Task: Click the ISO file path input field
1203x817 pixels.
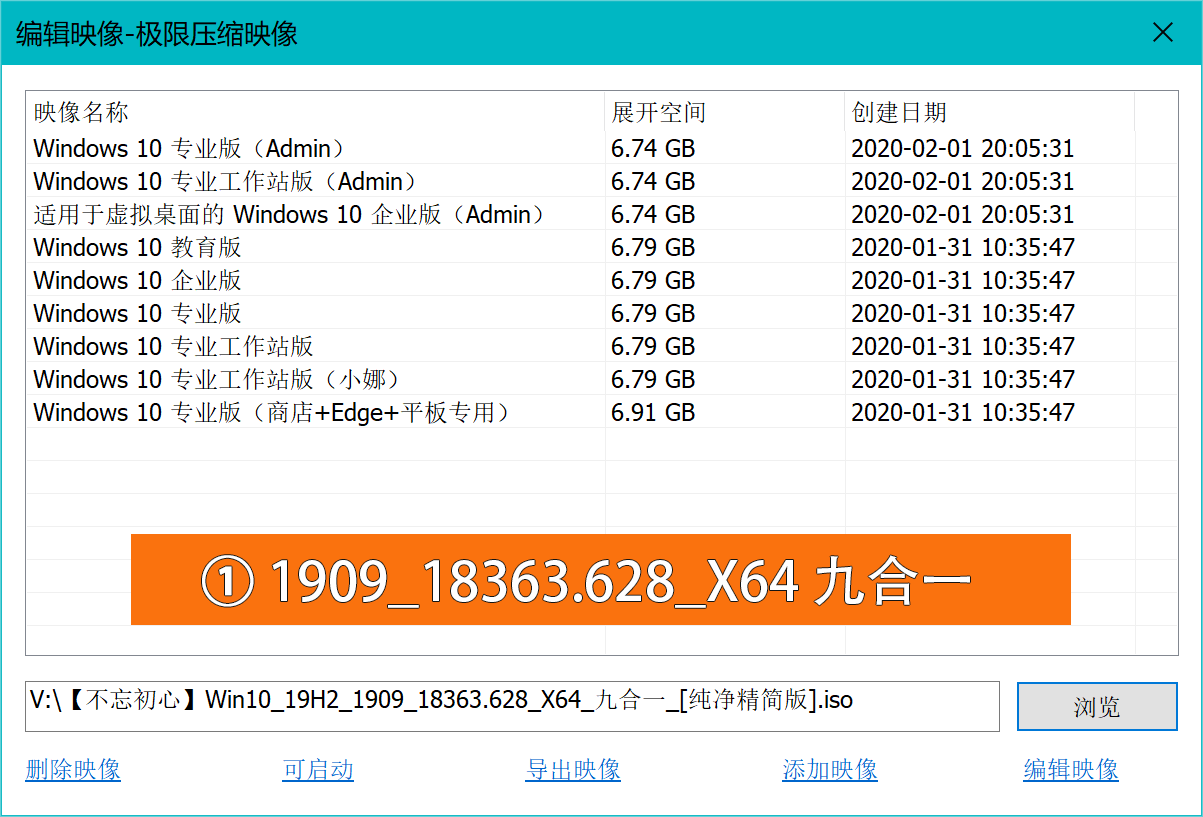Action: [512, 705]
